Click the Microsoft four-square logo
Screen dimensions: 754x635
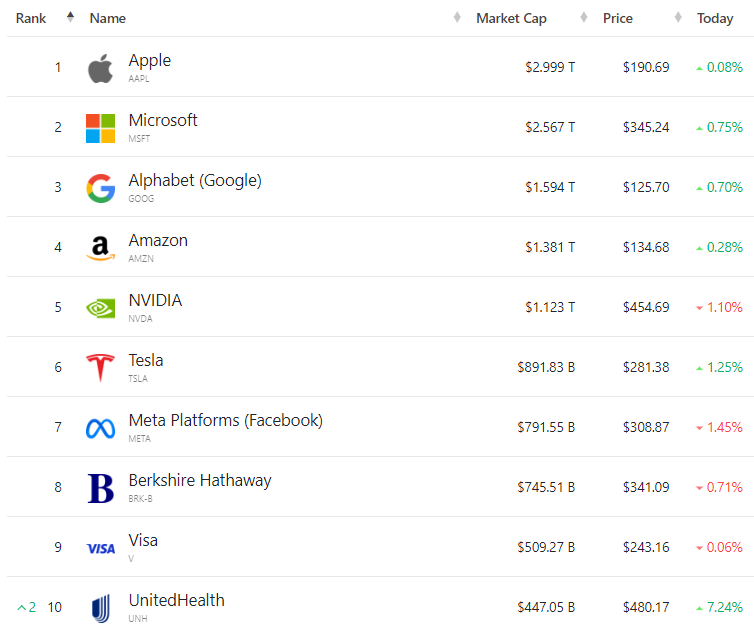pyautogui.click(x=100, y=128)
